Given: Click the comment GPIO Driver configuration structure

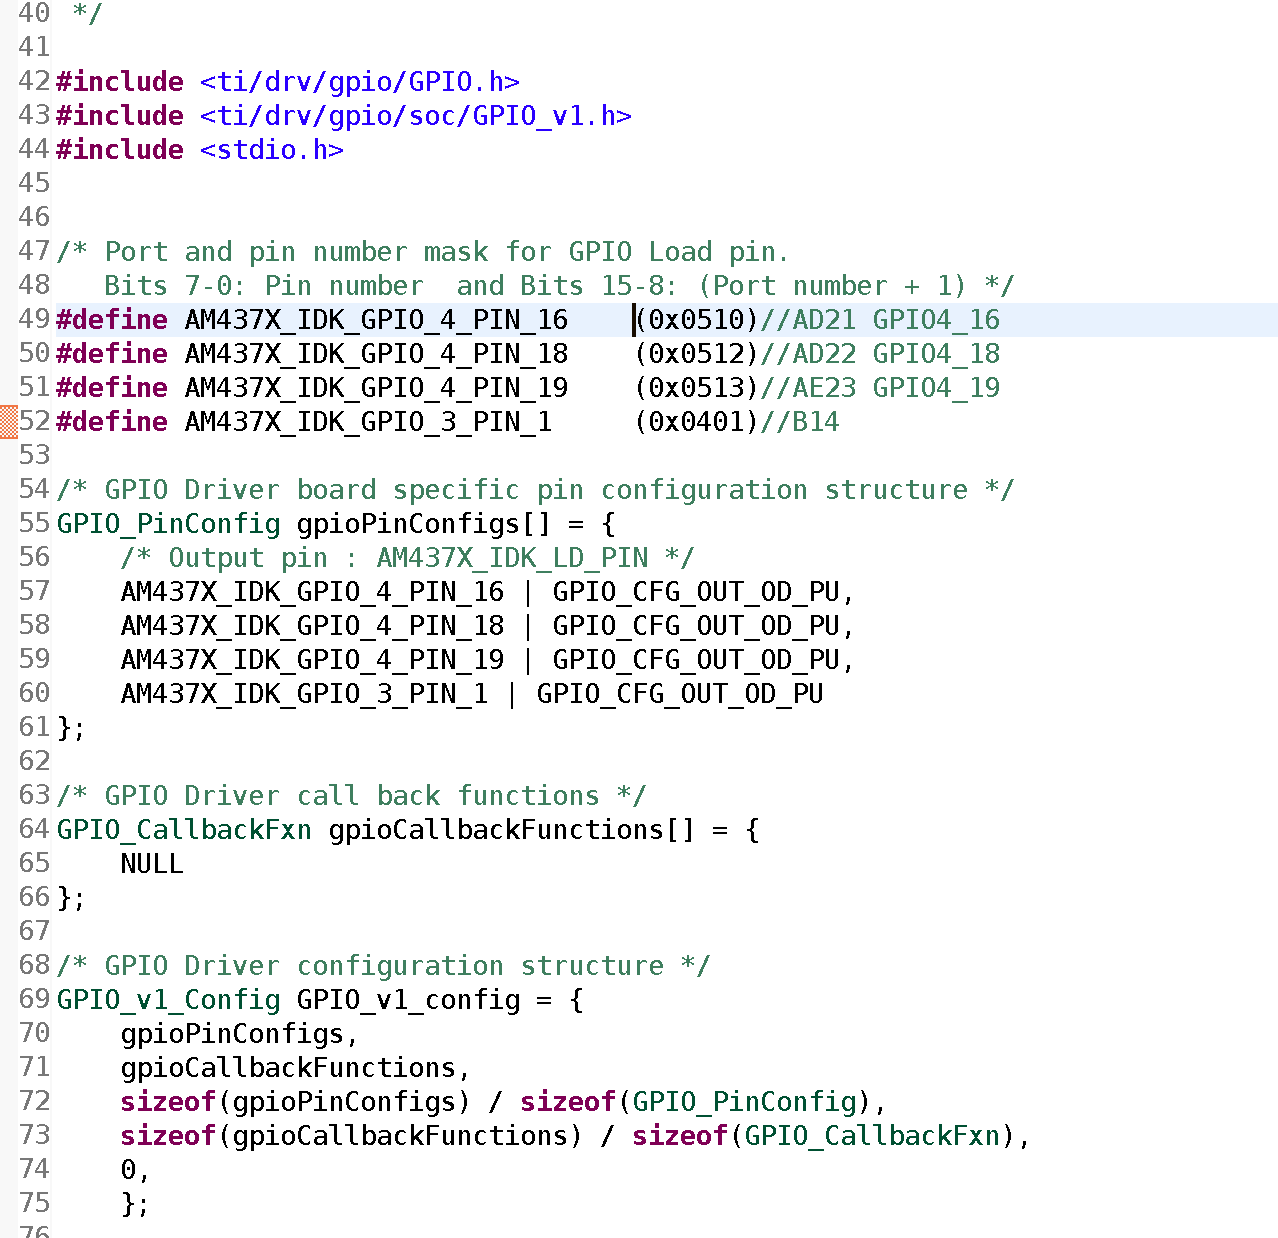Looking at the screenshot, I should pyautogui.click(x=383, y=966).
